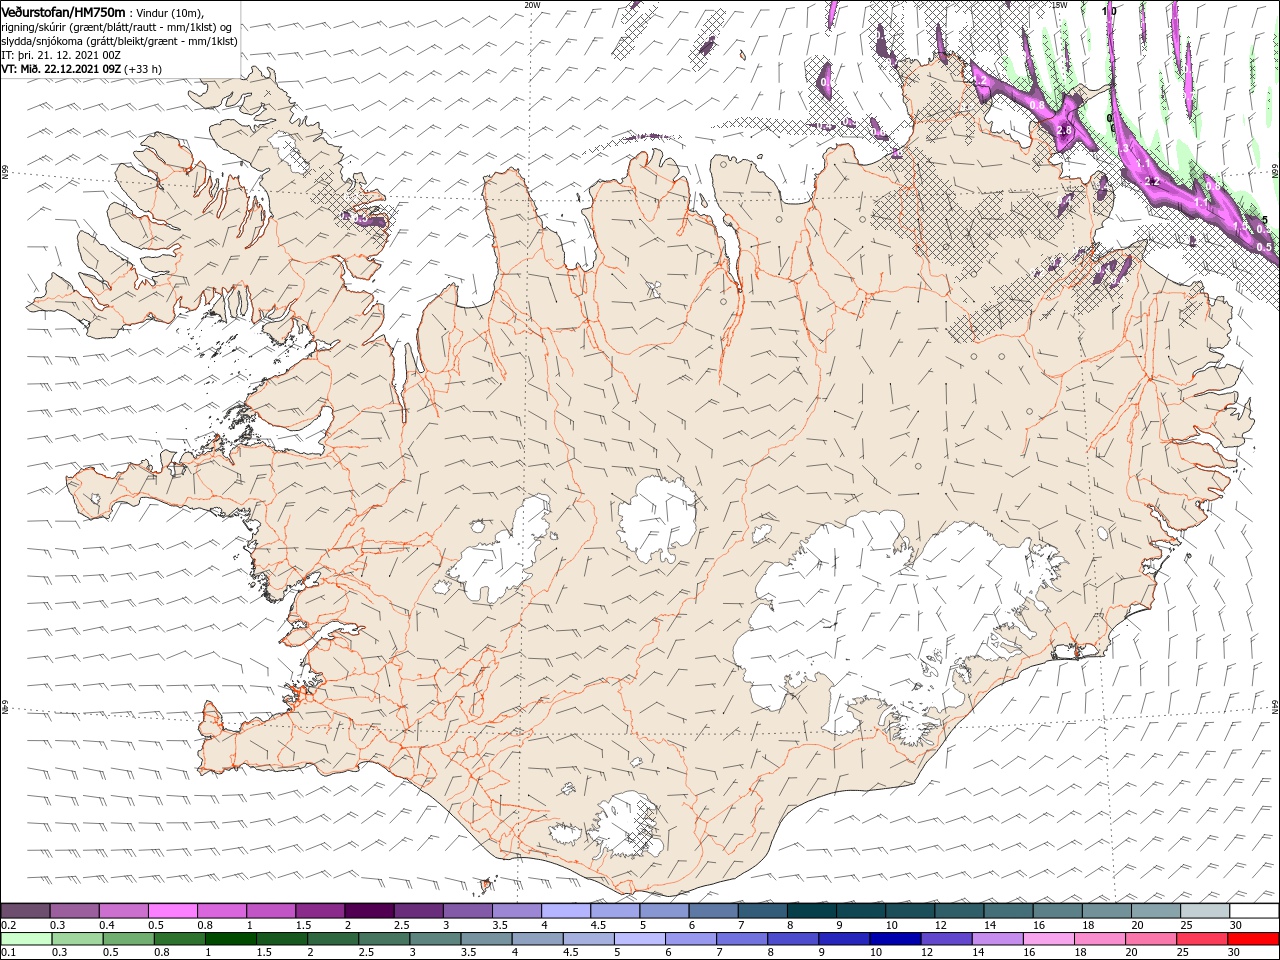Select the bright red 30 swatch, lower legend

click(x=1253, y=939)
